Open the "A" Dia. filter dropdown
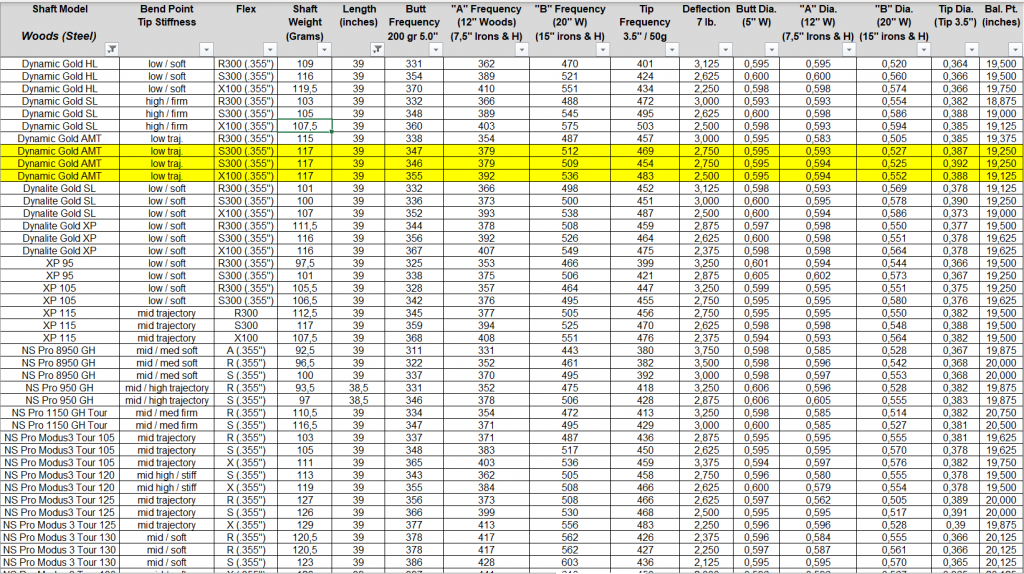The height and width of the screenshot is (574, 1024). 848,50
